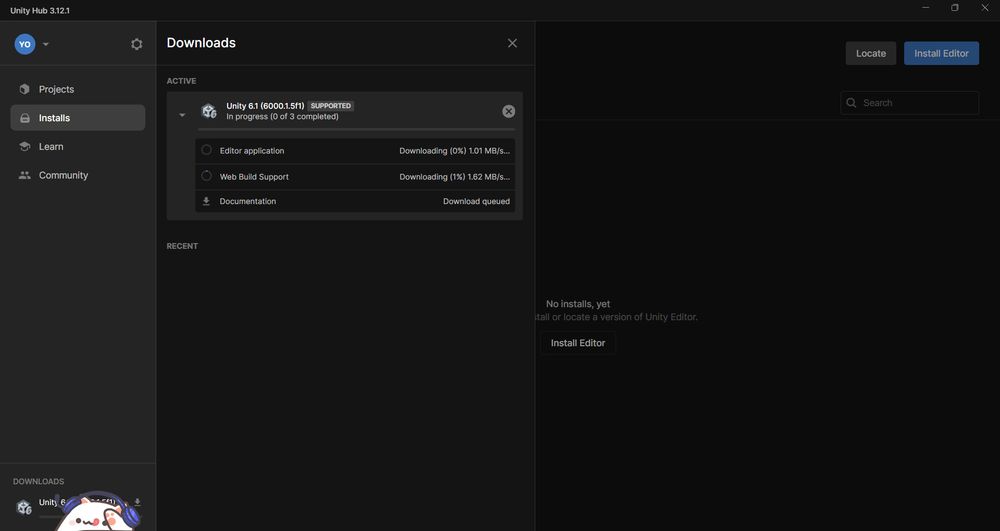
Task: Click the Web Build Support spinner icon
Action: coord(207,175)
